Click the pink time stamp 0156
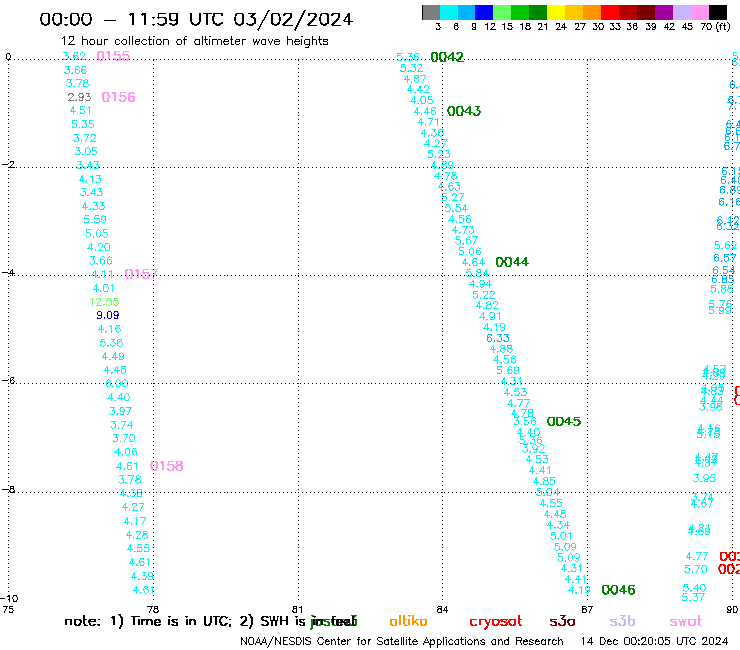The width and height of the screenshot is (740, 650). click(x=118, y=97)
